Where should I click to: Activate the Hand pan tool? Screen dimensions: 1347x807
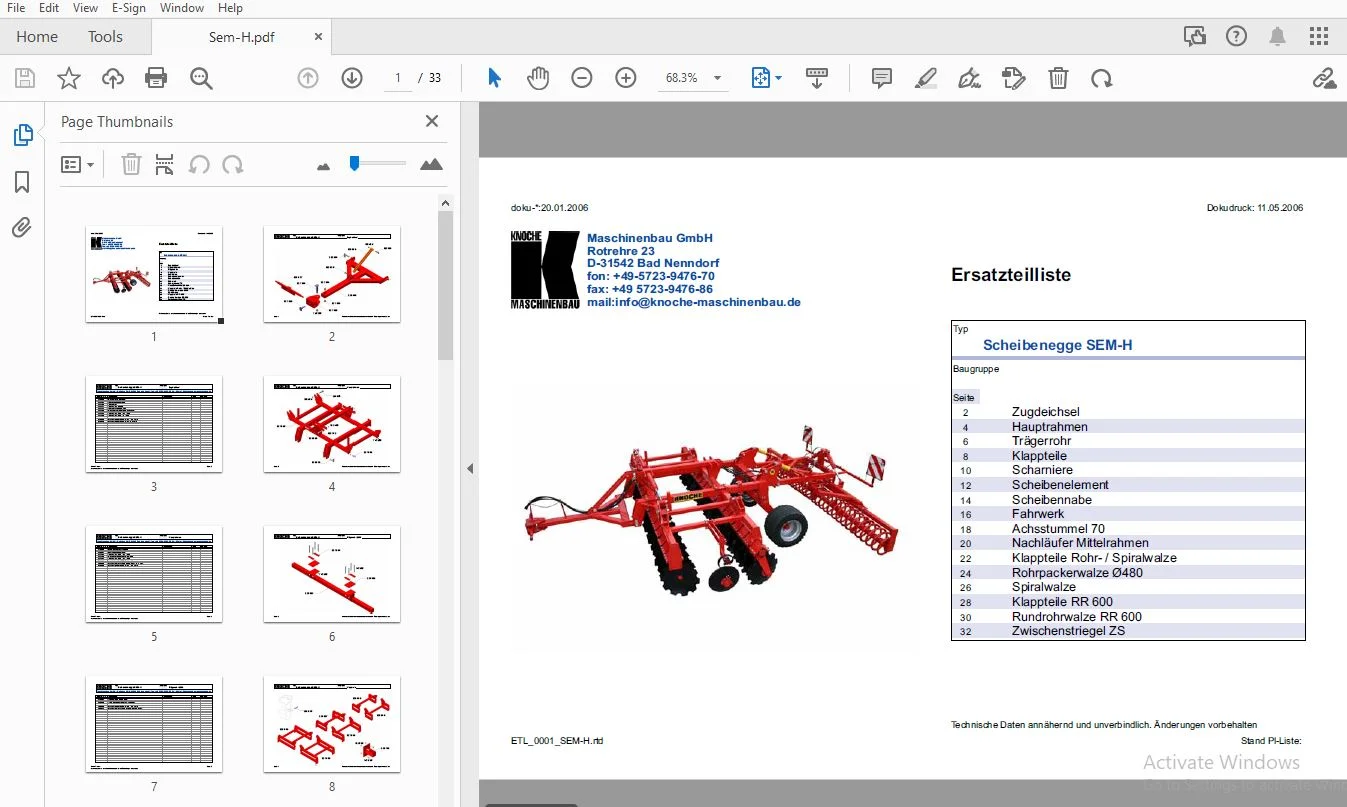[x=538, y=78]
